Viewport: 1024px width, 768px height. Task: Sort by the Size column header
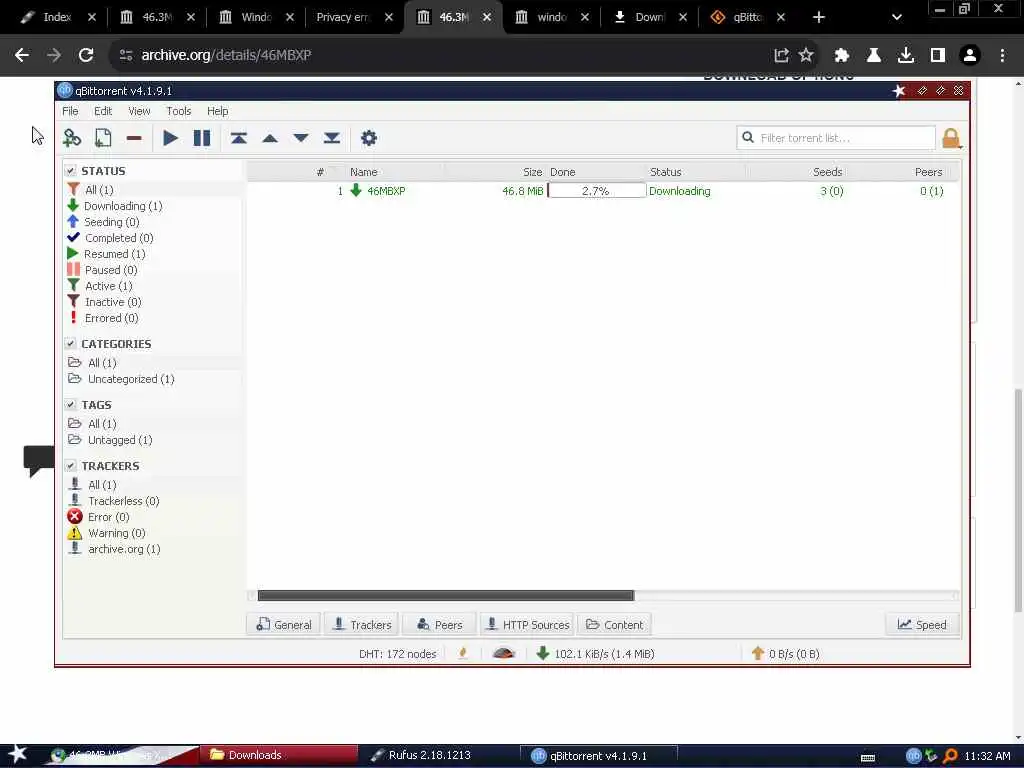pos(532,172)
